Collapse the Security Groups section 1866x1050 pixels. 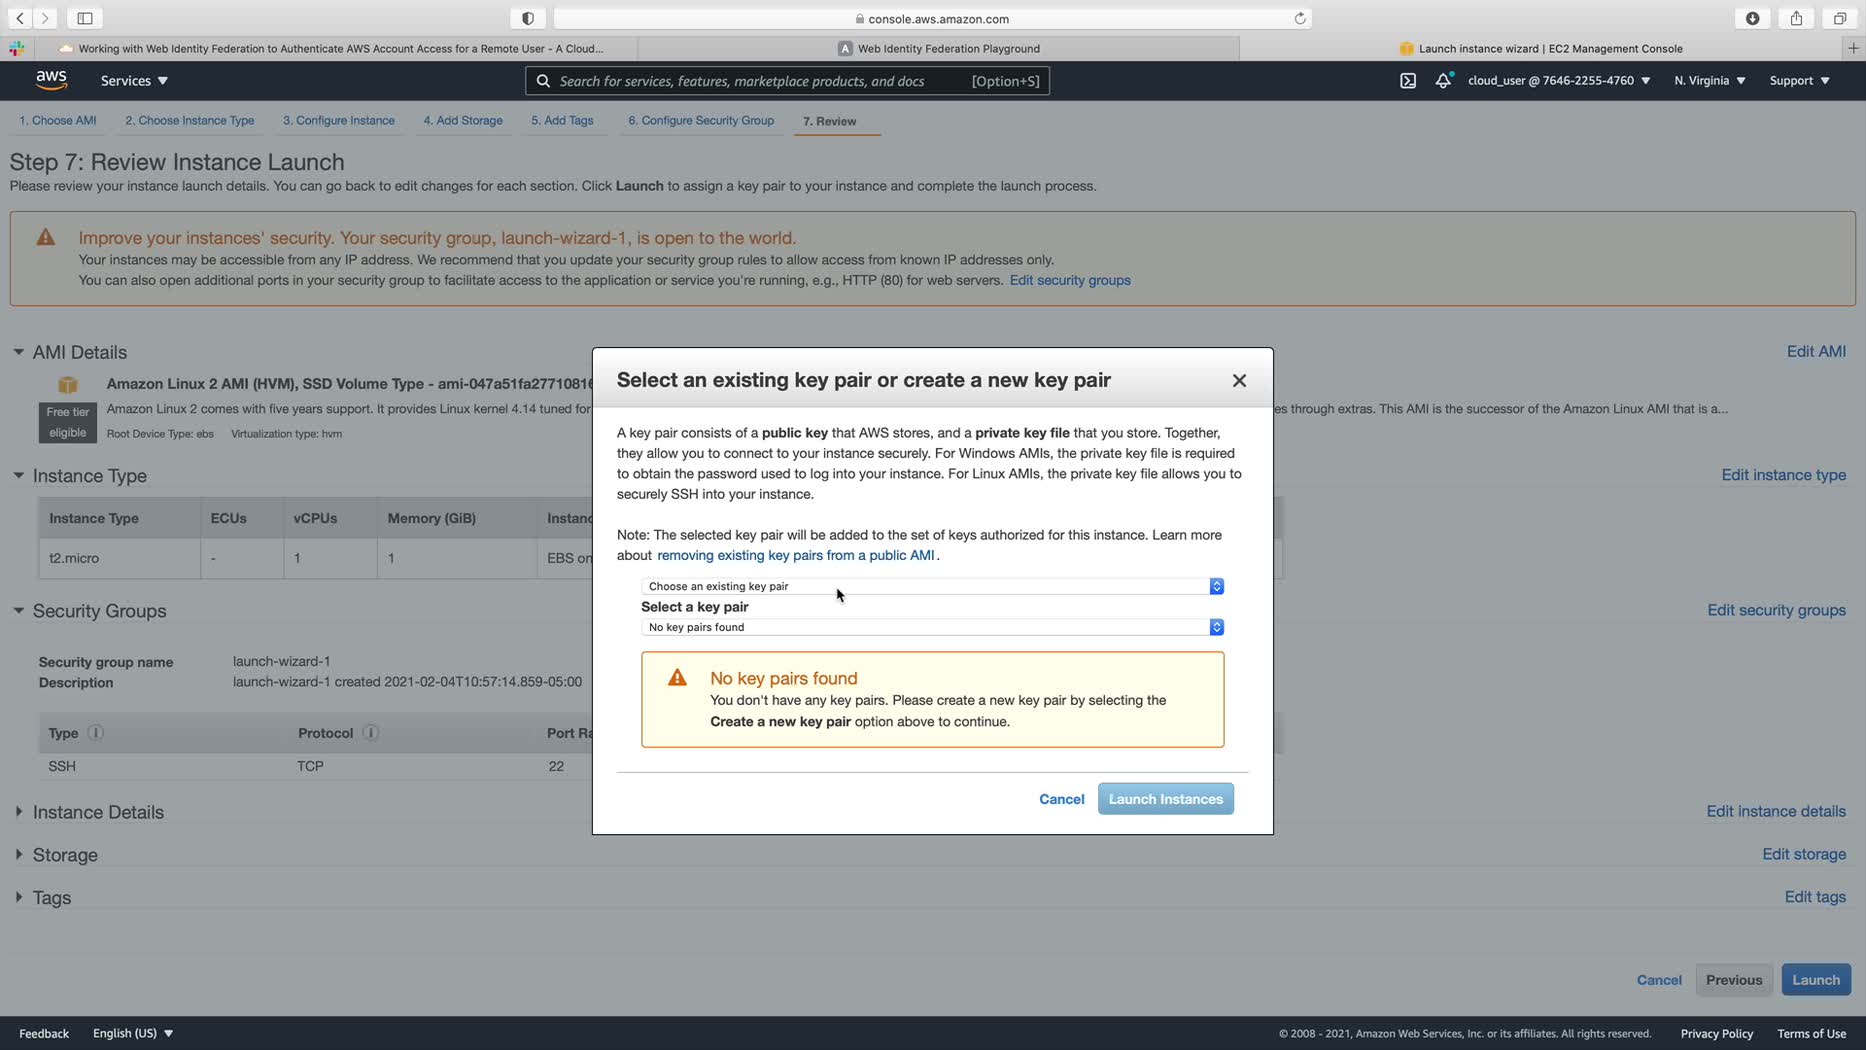click(x=18, y=610)
